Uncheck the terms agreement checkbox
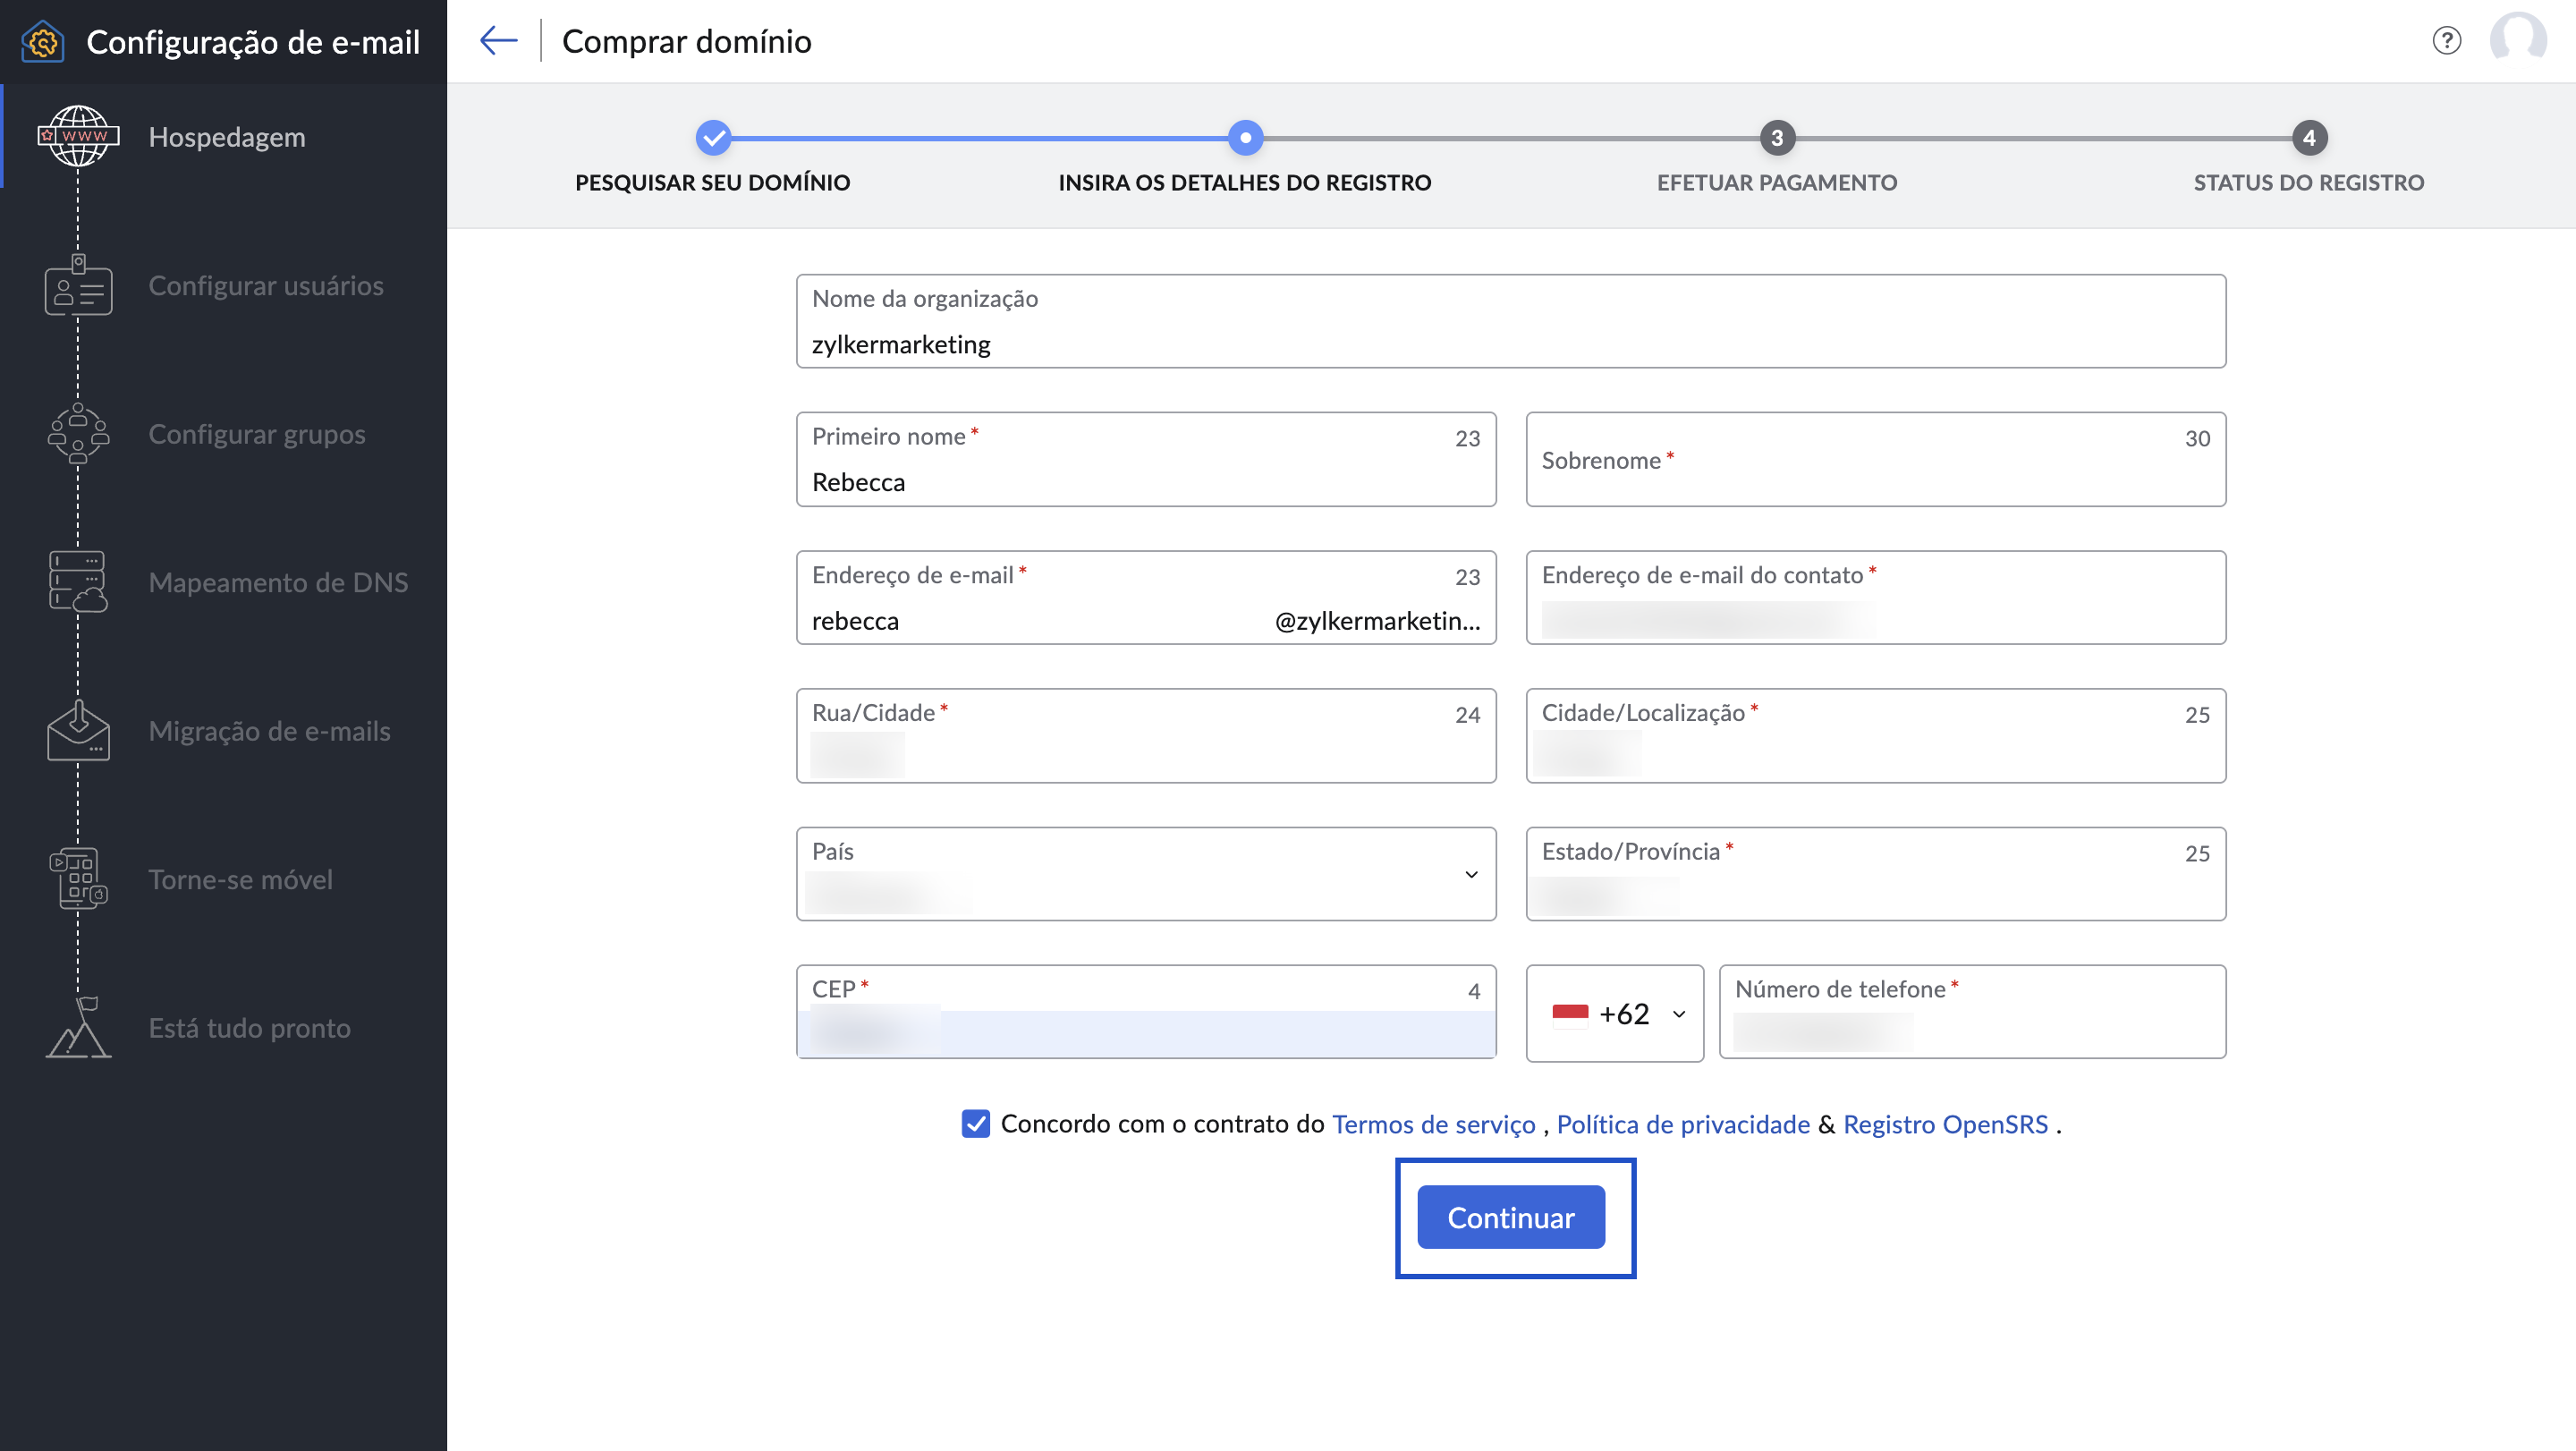This screenshot has width=2576, height=1451. [975, 1124]
